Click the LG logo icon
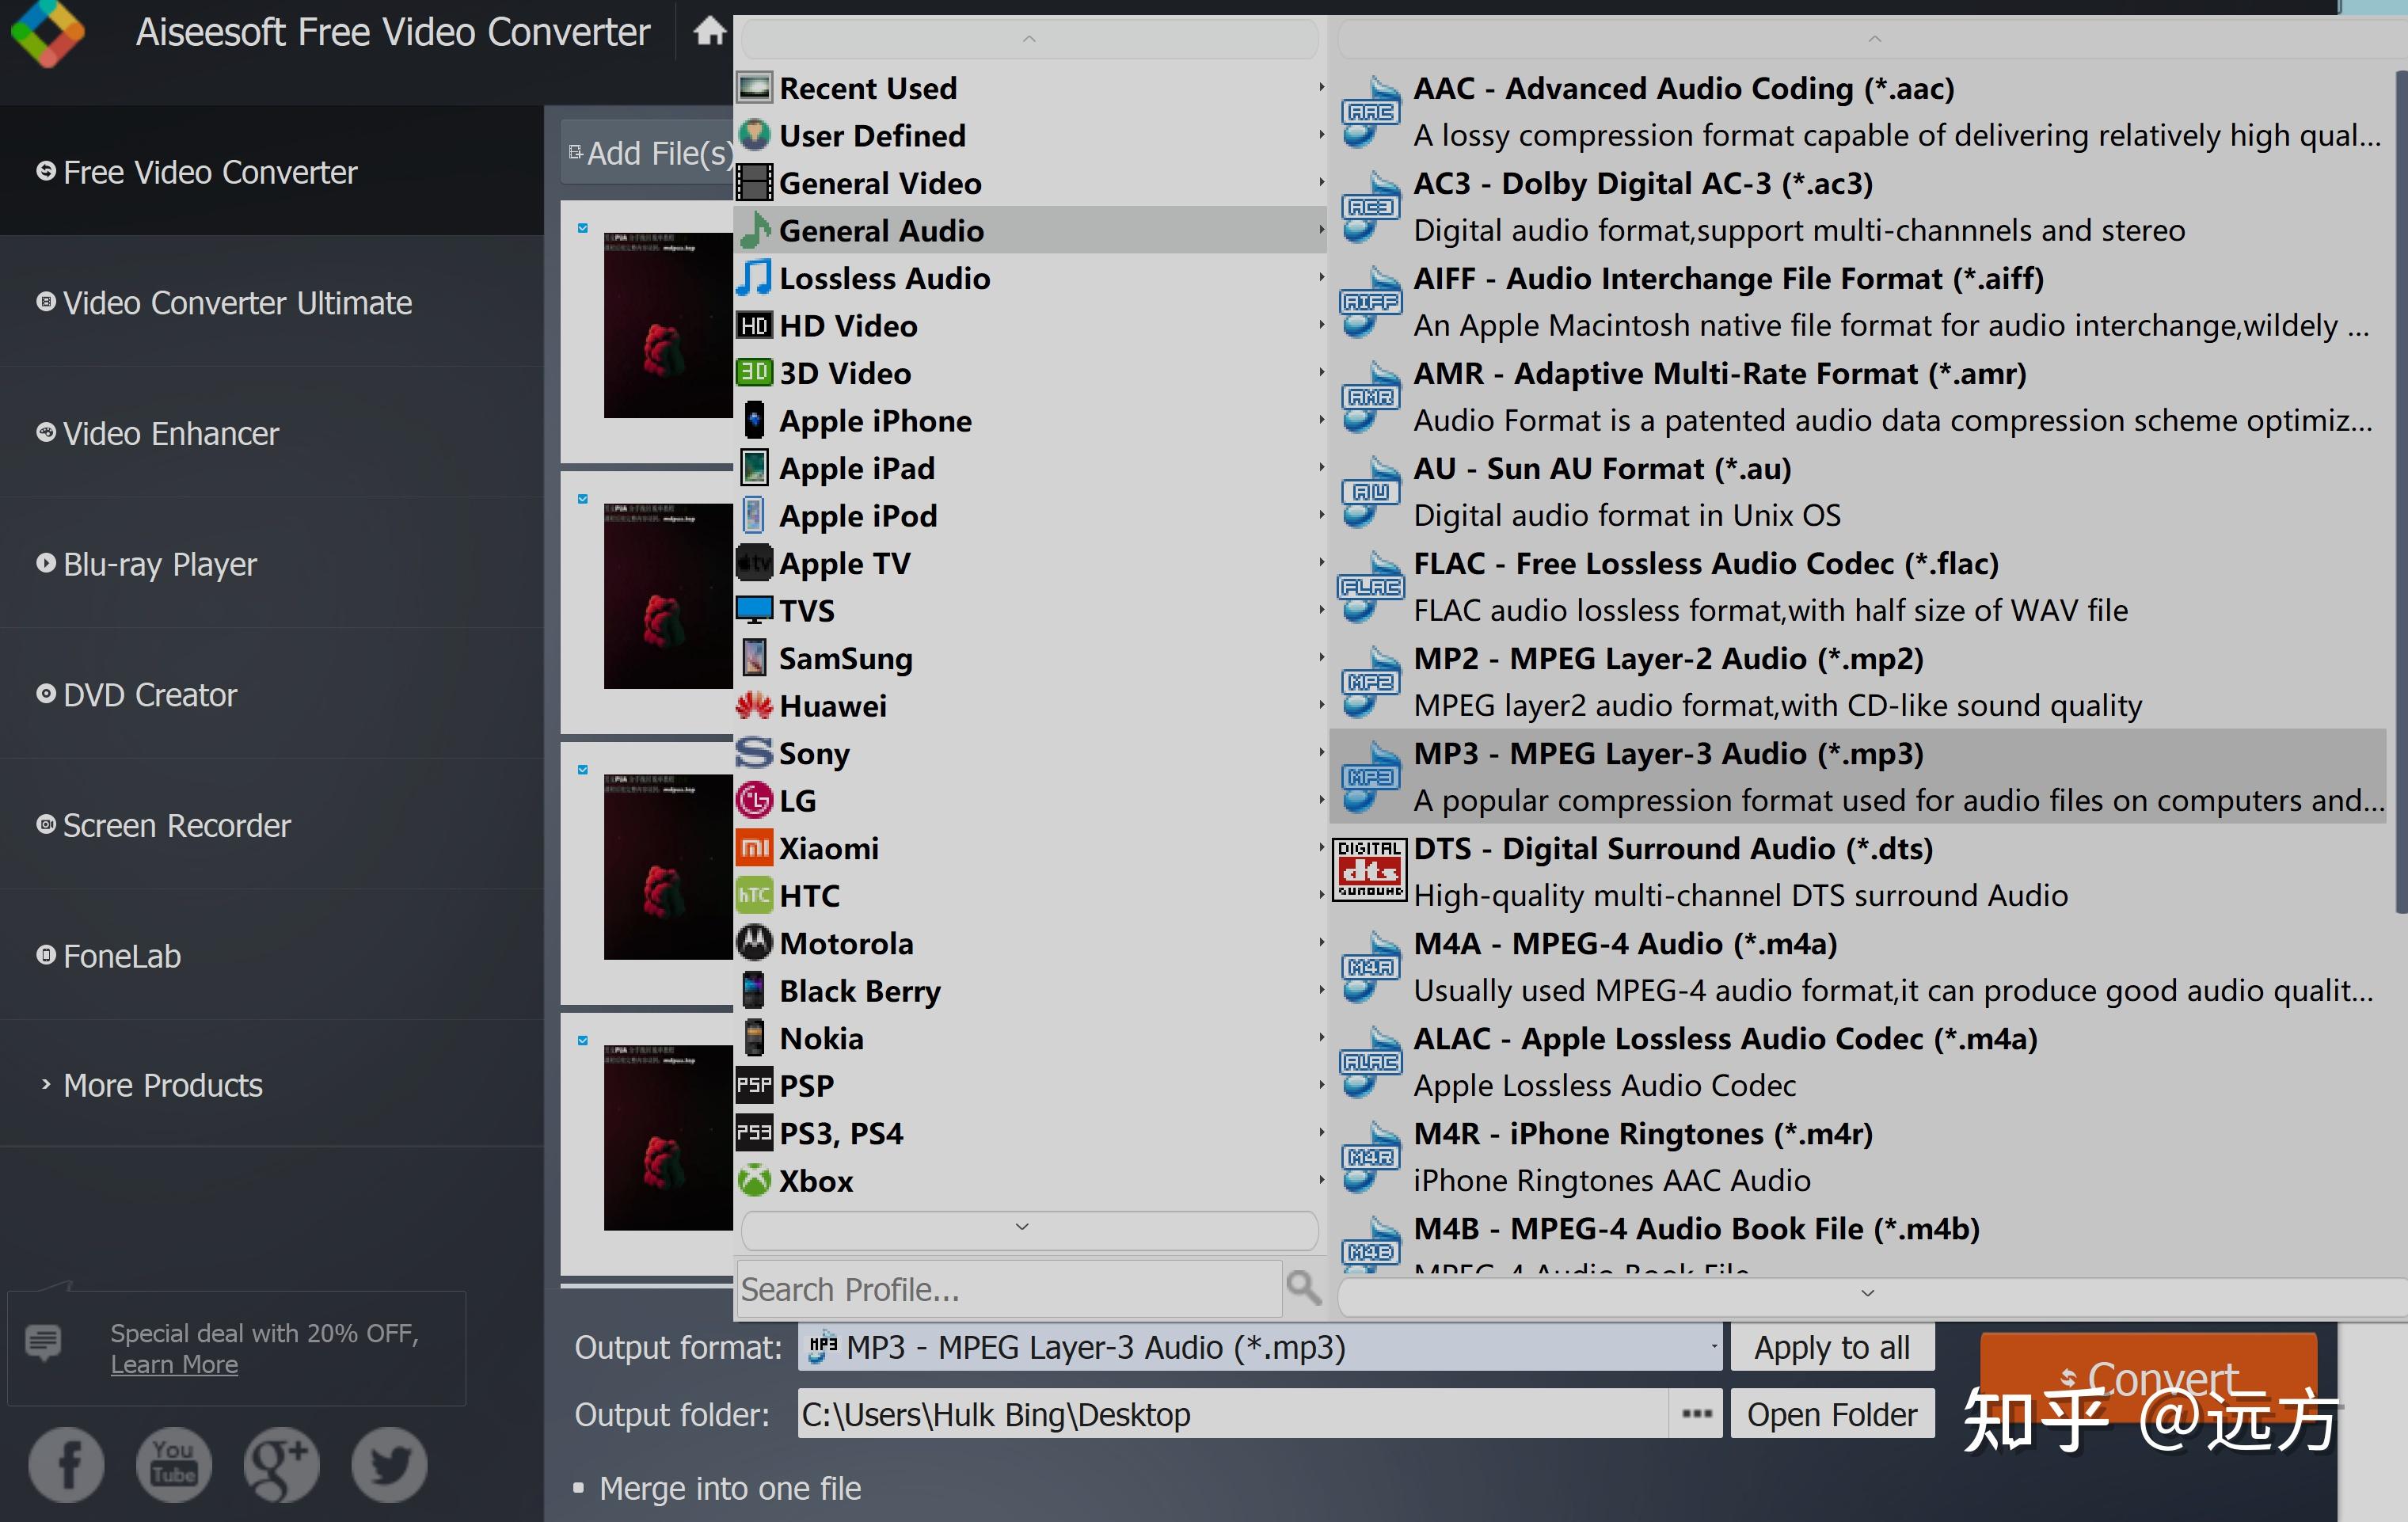This screenshot has width=2408, height=1522. 754,800
